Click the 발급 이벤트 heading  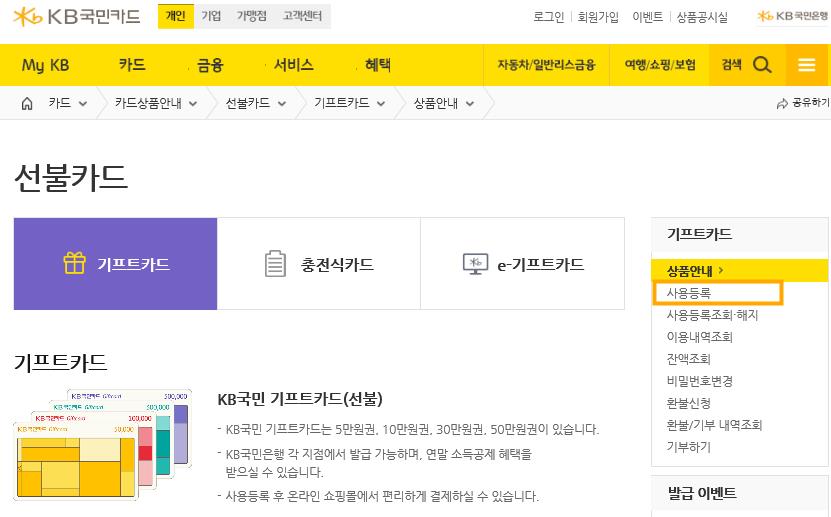[x=702, y=493]
